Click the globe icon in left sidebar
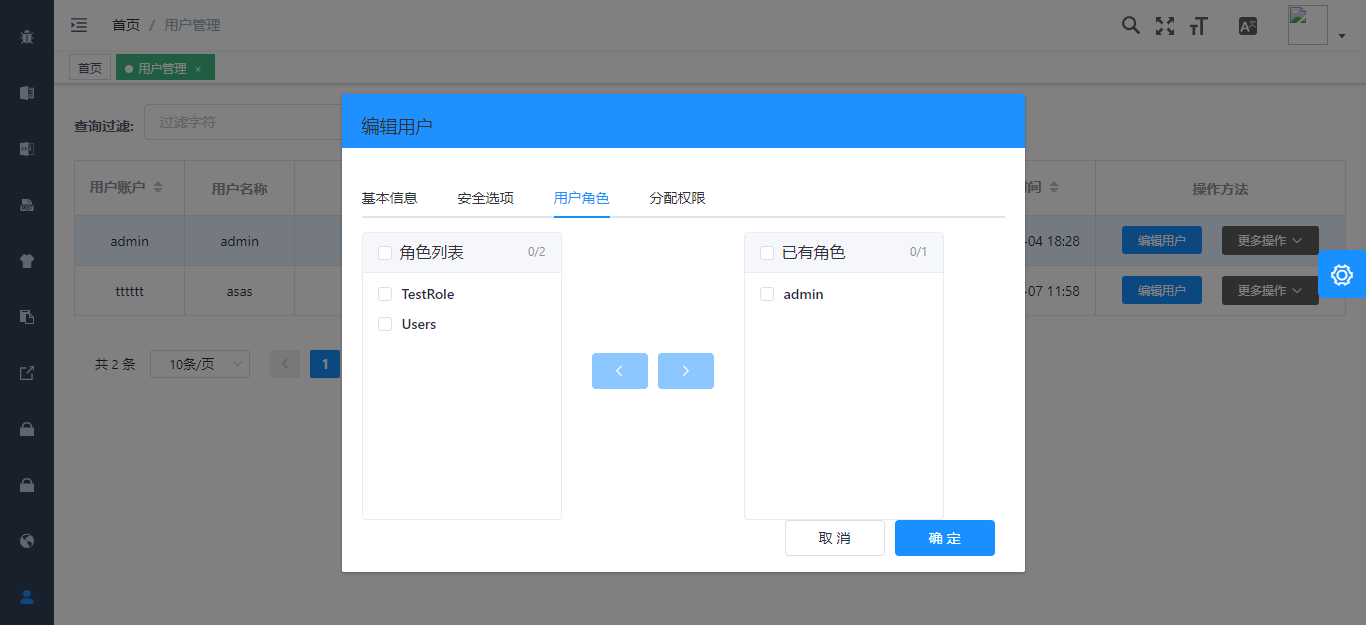Viewport: 1366px width, 625px height. point(27,541)
